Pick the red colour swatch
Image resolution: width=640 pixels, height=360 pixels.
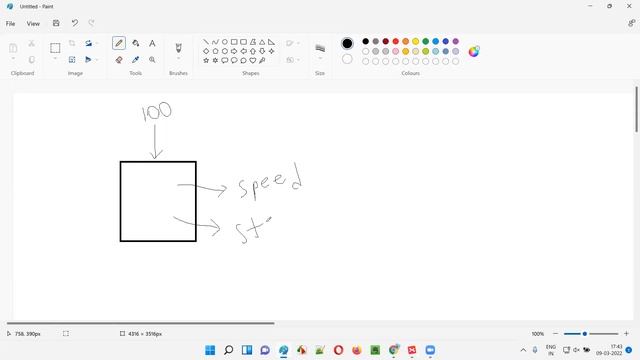tap(396, 41)
